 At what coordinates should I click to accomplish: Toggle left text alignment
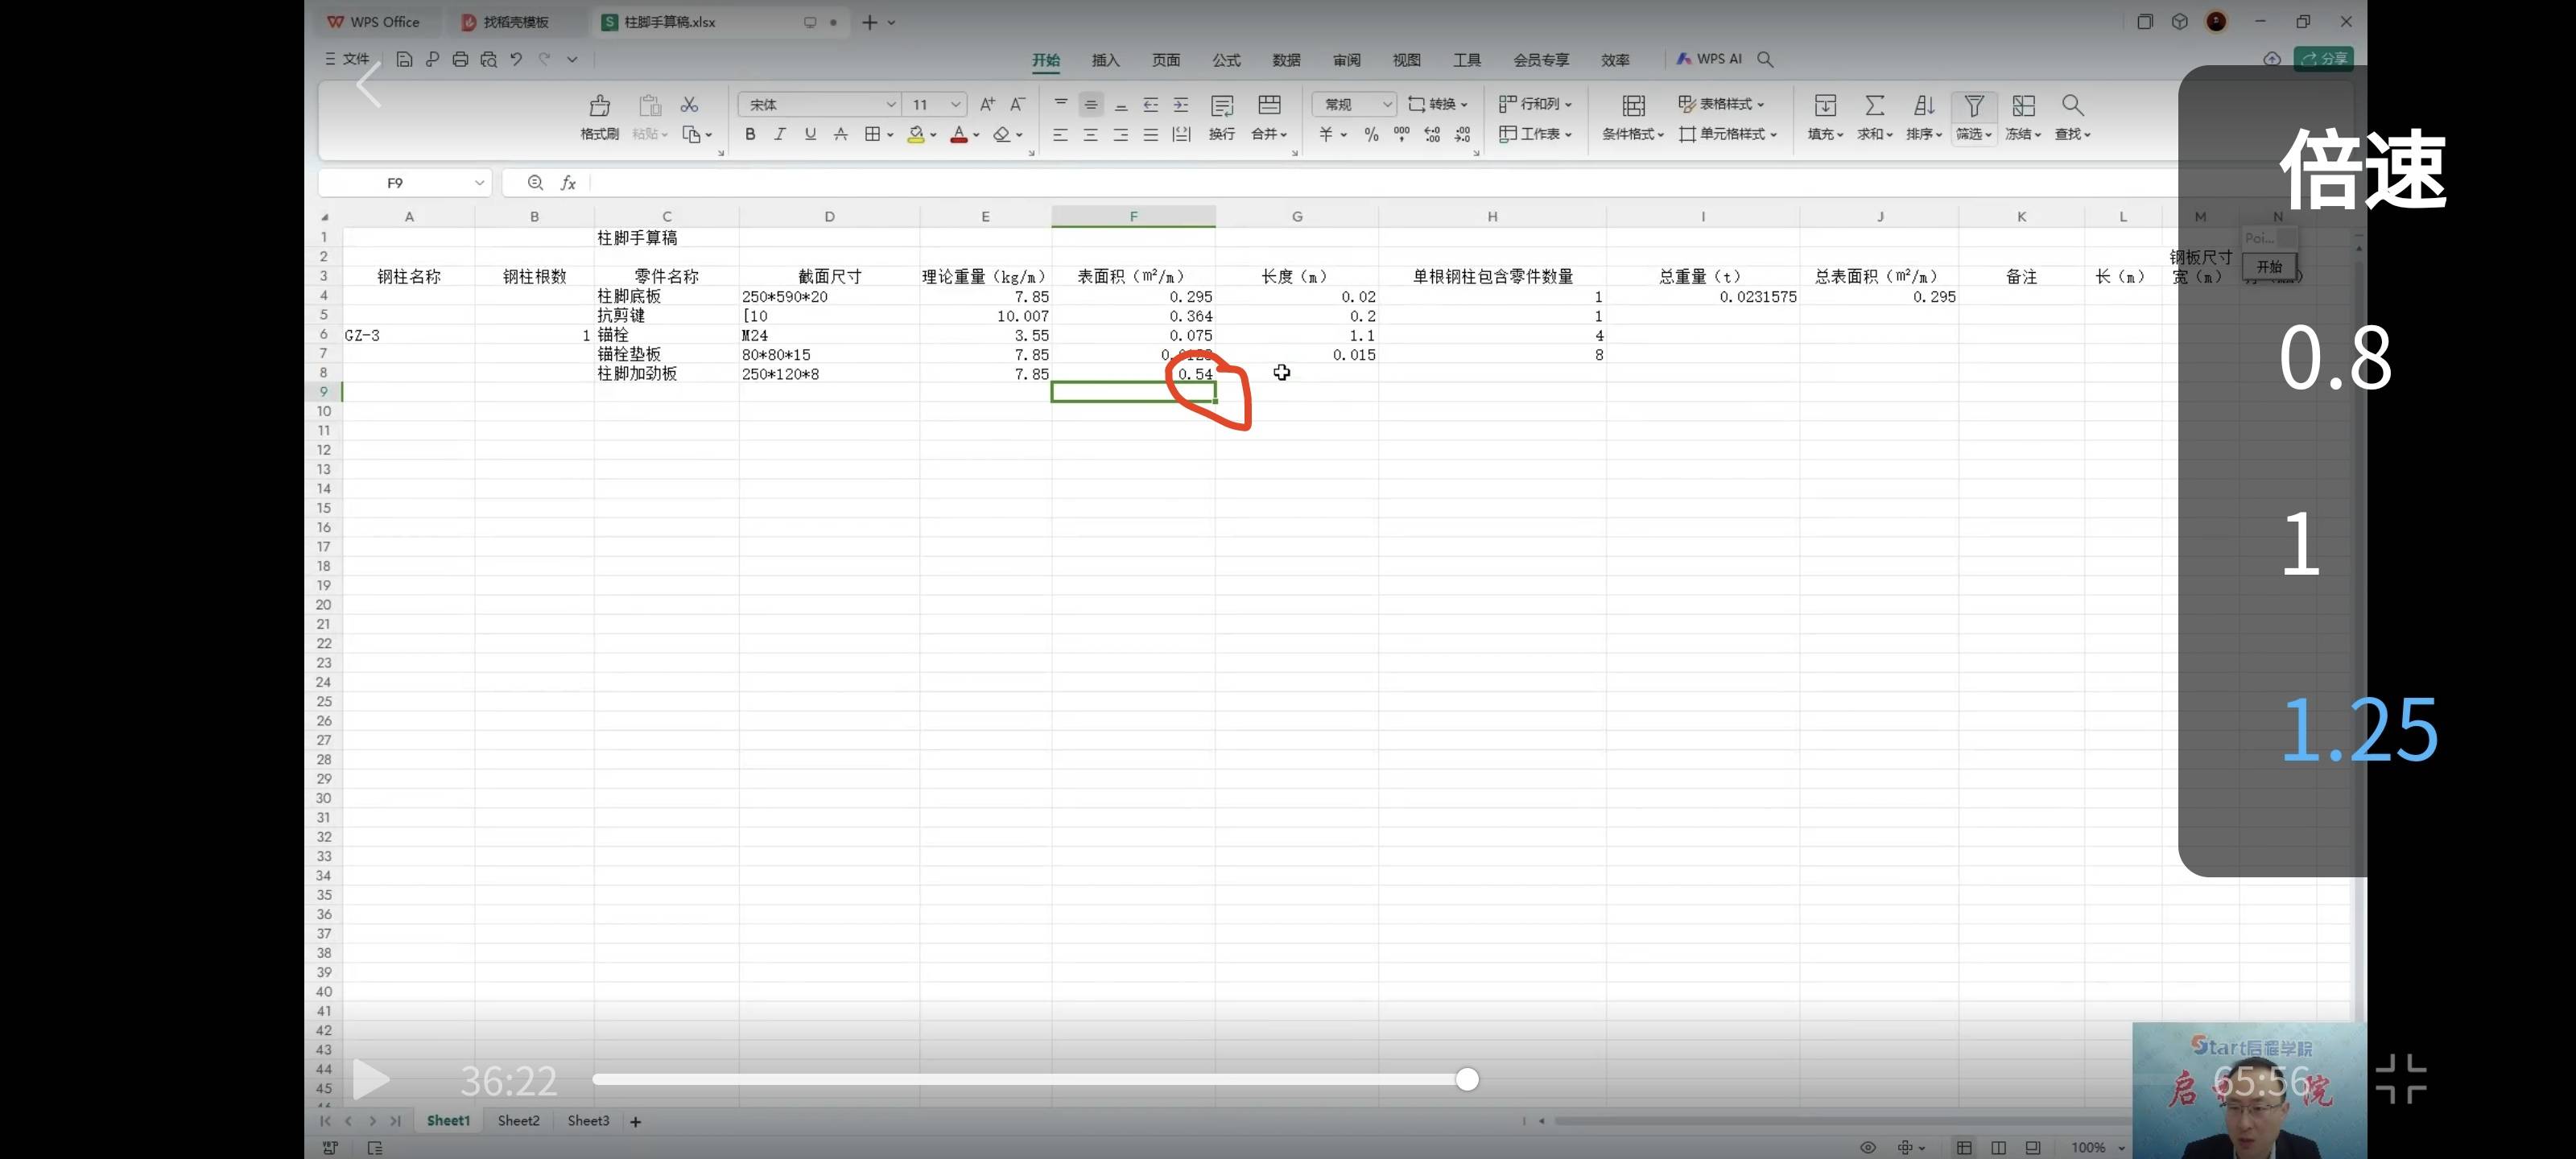pos(1060,134)
